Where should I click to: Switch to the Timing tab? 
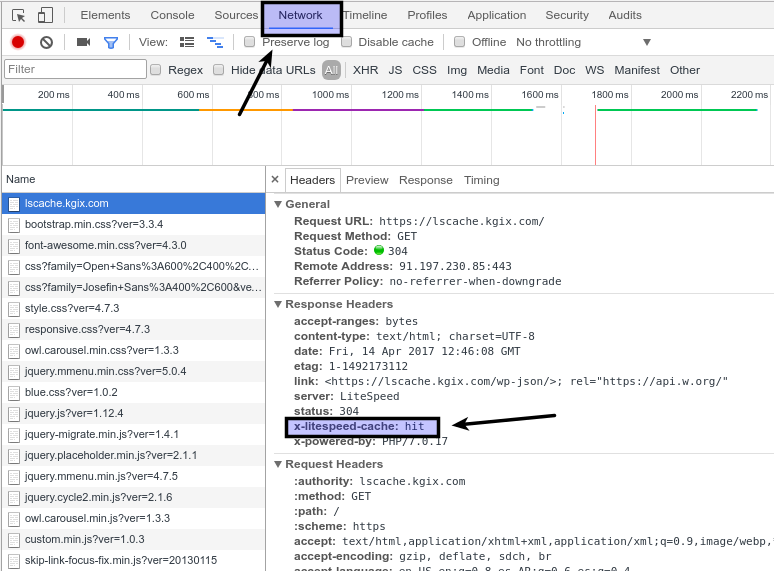tap(481, 180)
